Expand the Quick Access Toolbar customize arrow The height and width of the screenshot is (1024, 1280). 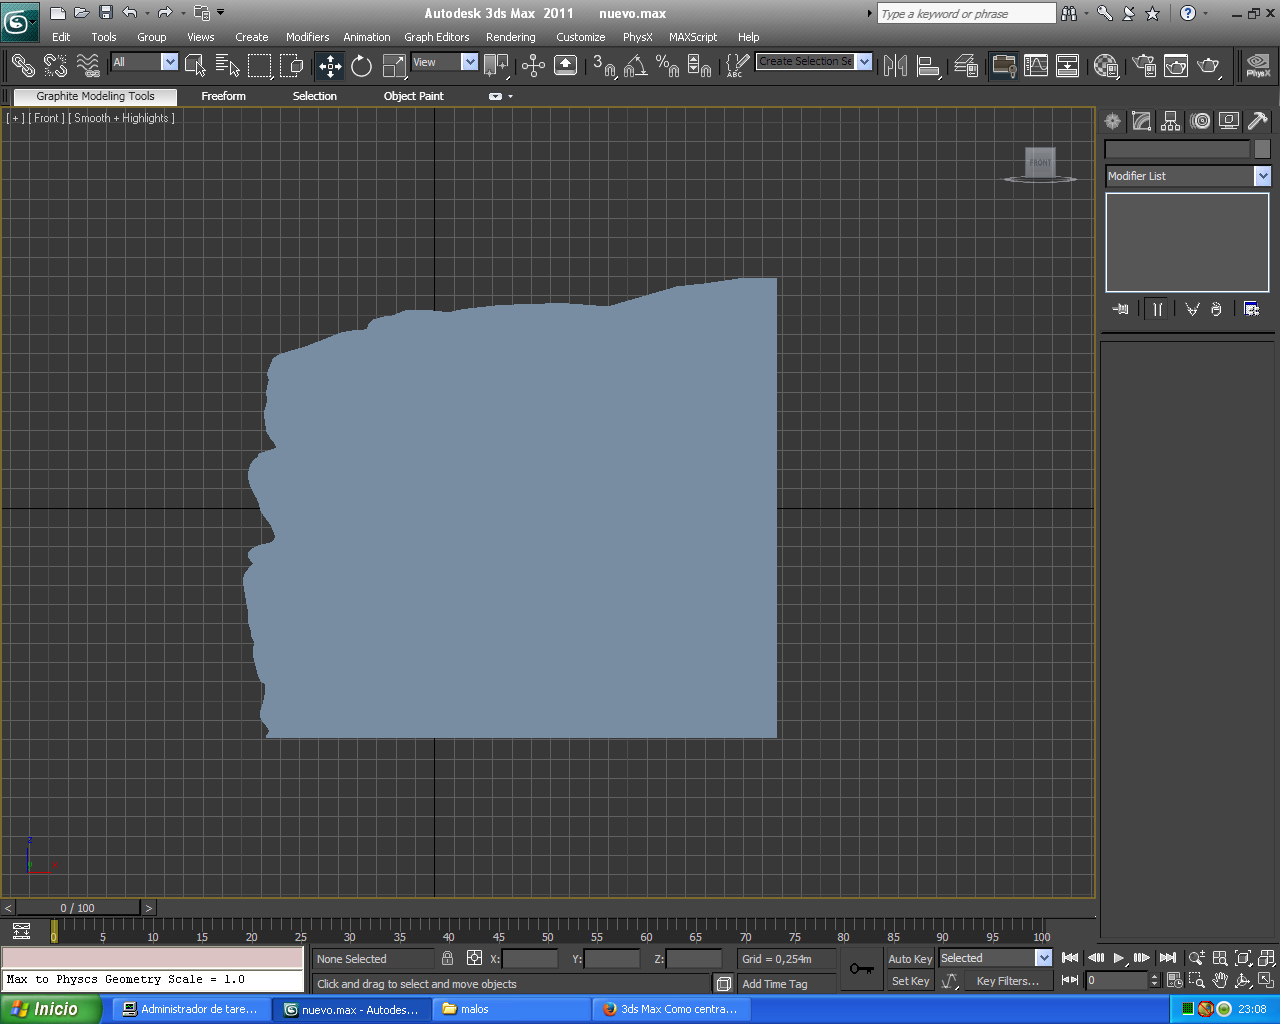click(x=221, y=13)
